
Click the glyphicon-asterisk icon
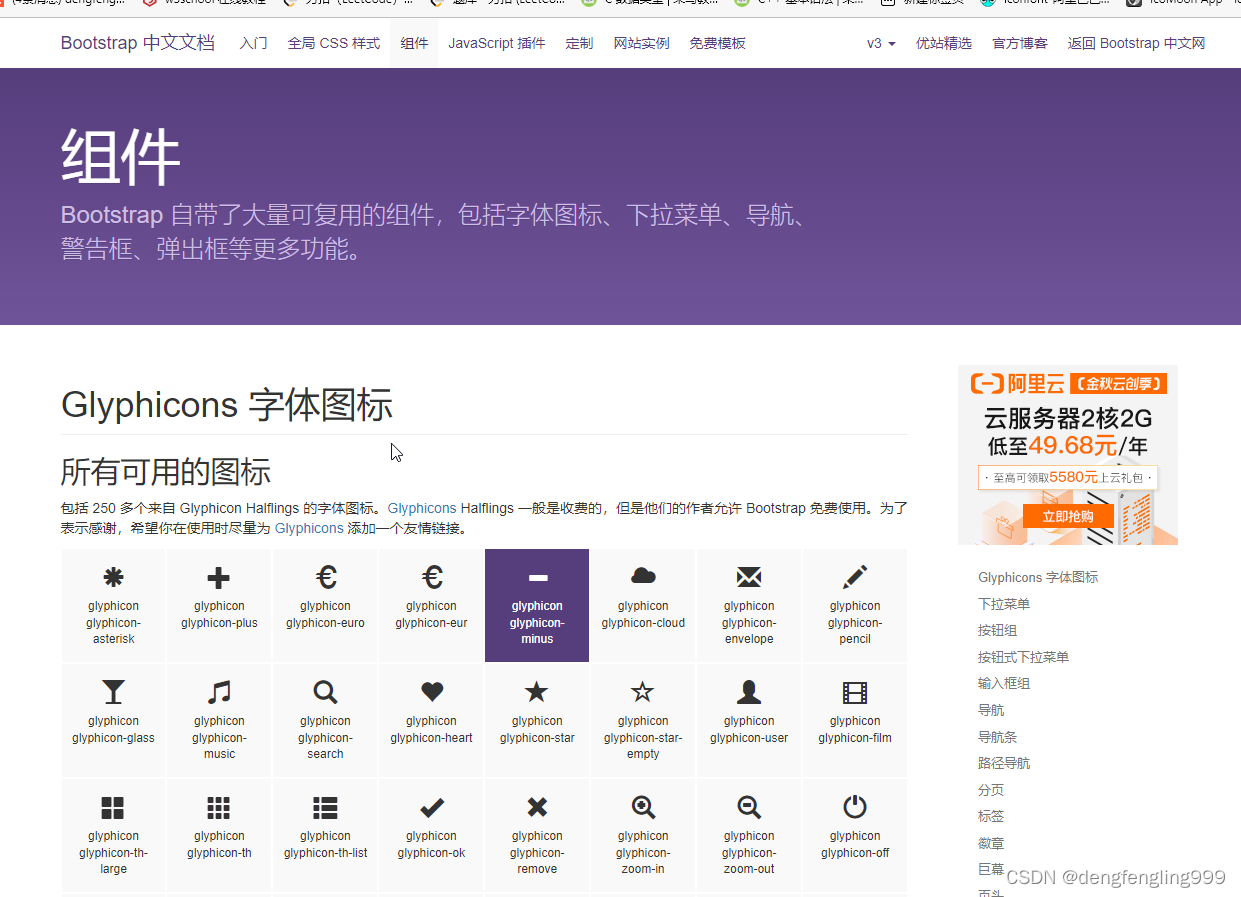(x=113, y=577)
